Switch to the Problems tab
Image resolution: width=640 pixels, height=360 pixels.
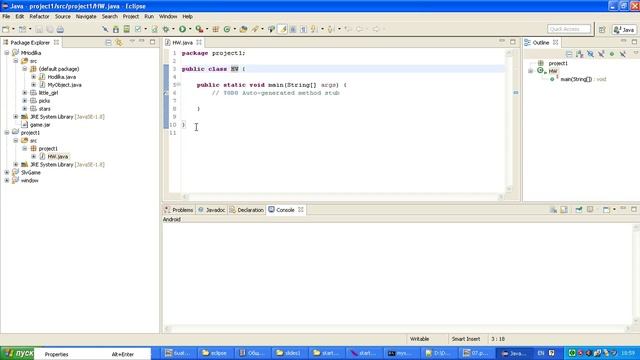point(179,210)
